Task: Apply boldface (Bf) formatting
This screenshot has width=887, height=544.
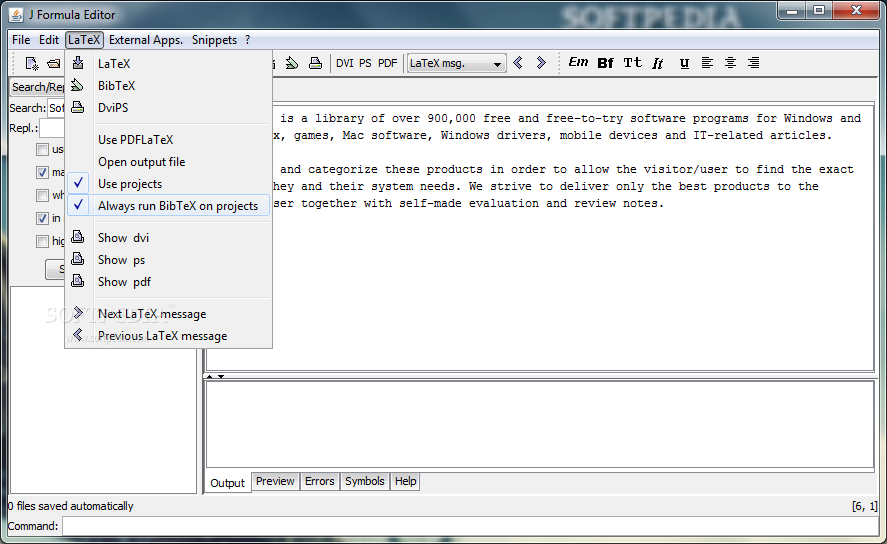Action: (x=605, y=63)
